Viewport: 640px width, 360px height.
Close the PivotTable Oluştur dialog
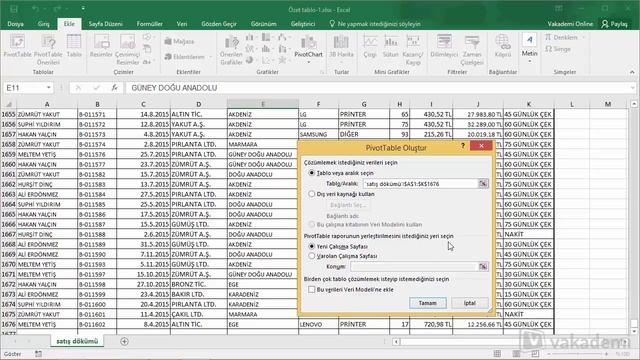click(481, 146)
